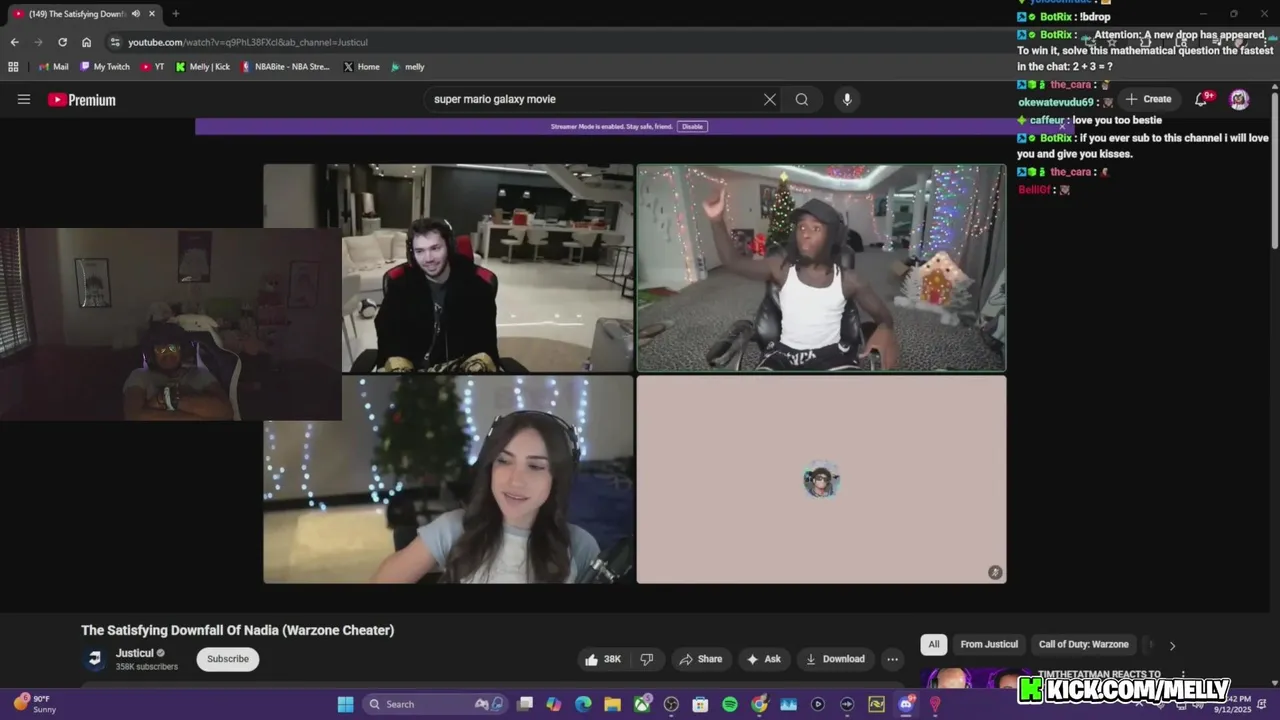Click the video title The Satisfying Downfall Of Nadia
1280x720 pixels.
(238, 630)
